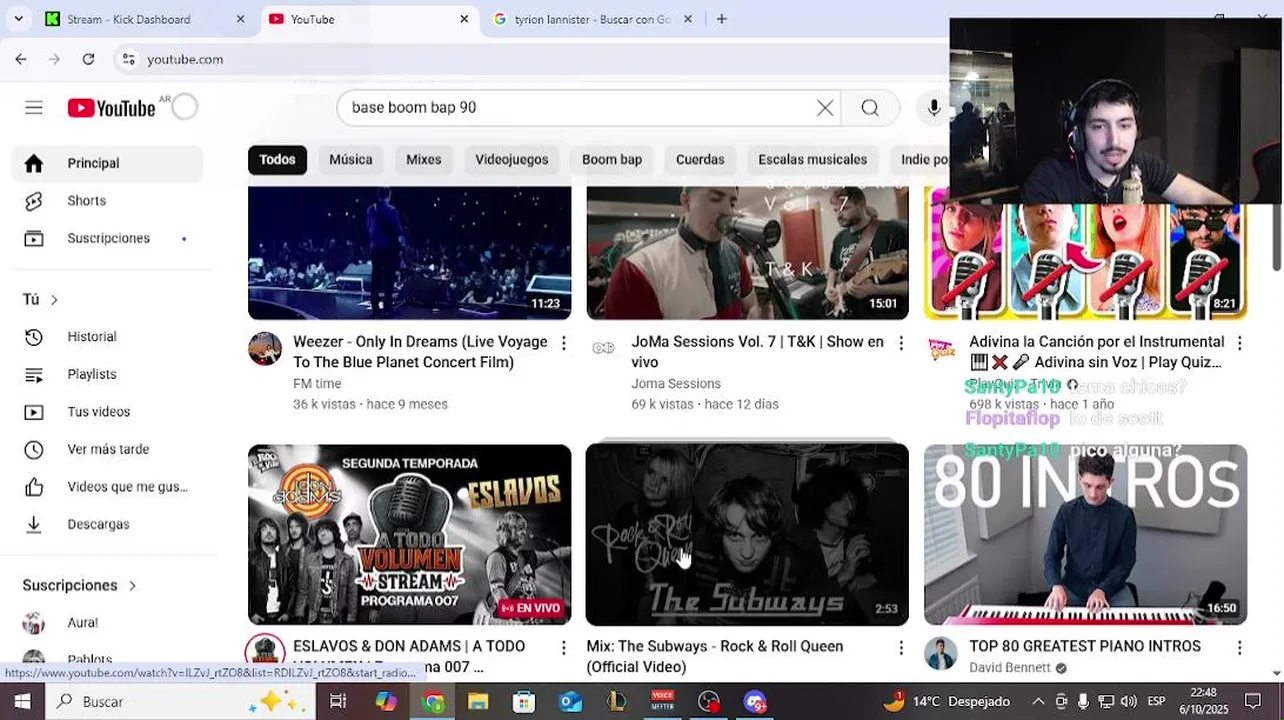Open the Outlook taskbar icon
Image resolution: width=1284 pixels, height=720 pixels.
click(570, 701)
